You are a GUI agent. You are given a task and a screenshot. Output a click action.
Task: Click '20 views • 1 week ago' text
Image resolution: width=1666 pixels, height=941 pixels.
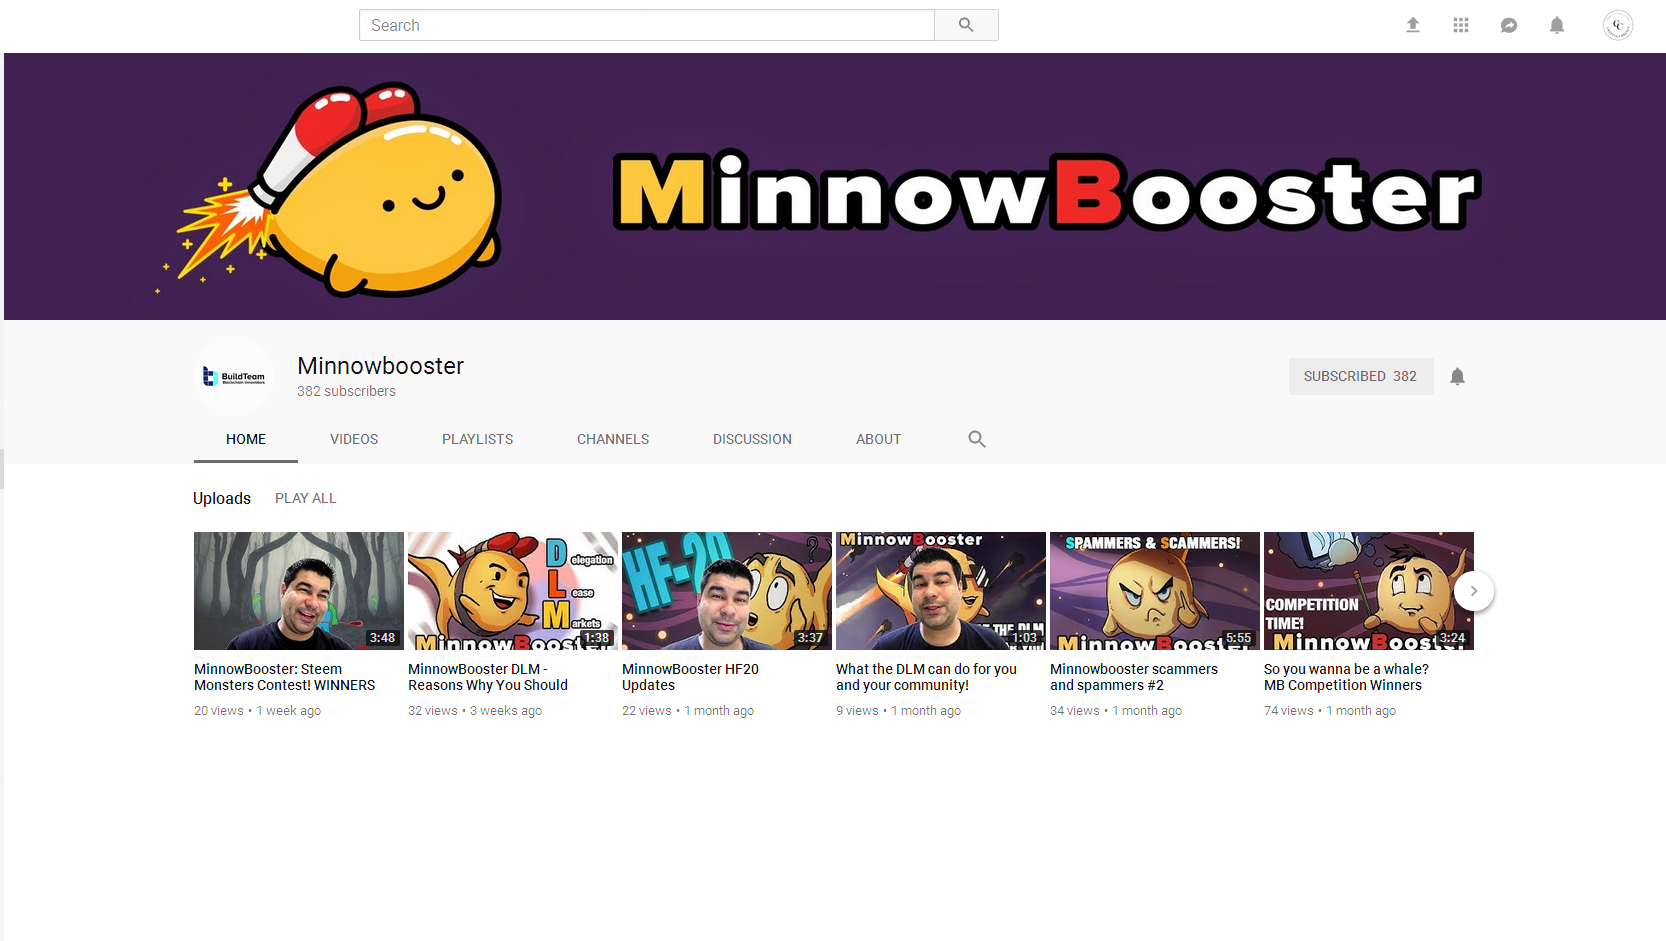click(257, 711)
